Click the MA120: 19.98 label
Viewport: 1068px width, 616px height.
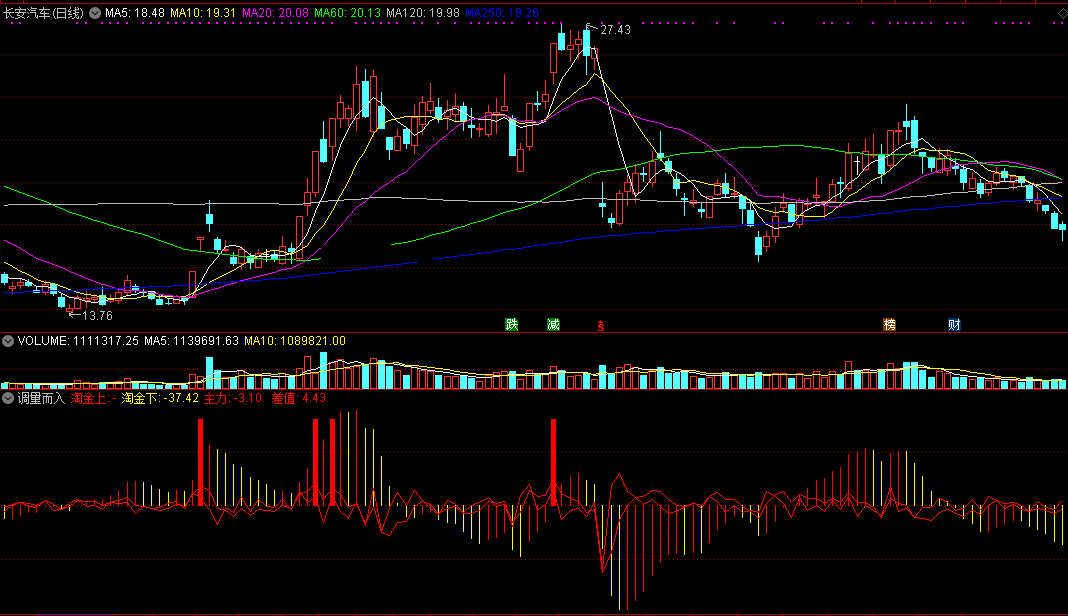click(423, 13)
